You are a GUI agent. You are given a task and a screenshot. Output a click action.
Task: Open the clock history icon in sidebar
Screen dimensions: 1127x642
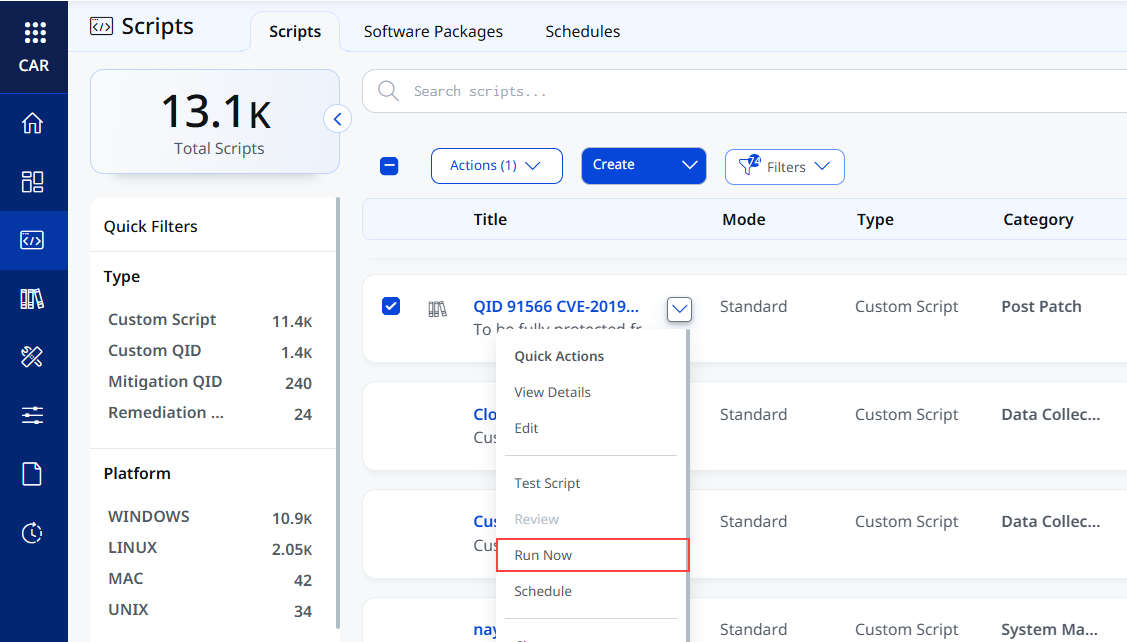[32, 533]
